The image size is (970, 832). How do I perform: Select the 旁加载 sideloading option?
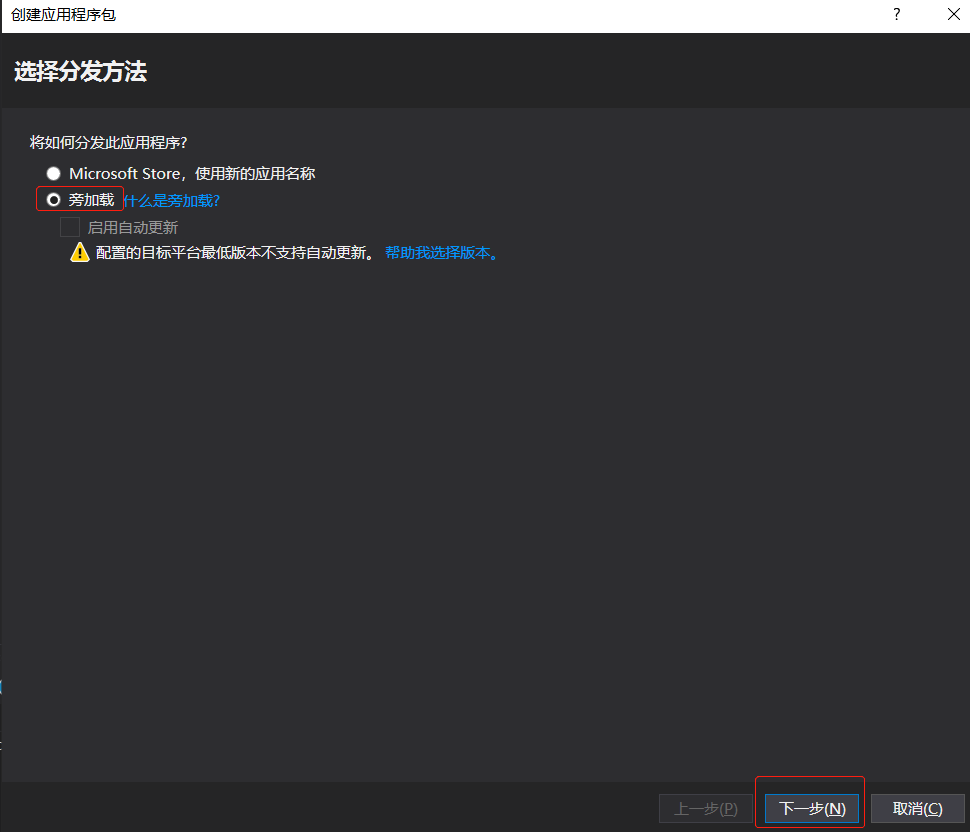coord(53,199)
